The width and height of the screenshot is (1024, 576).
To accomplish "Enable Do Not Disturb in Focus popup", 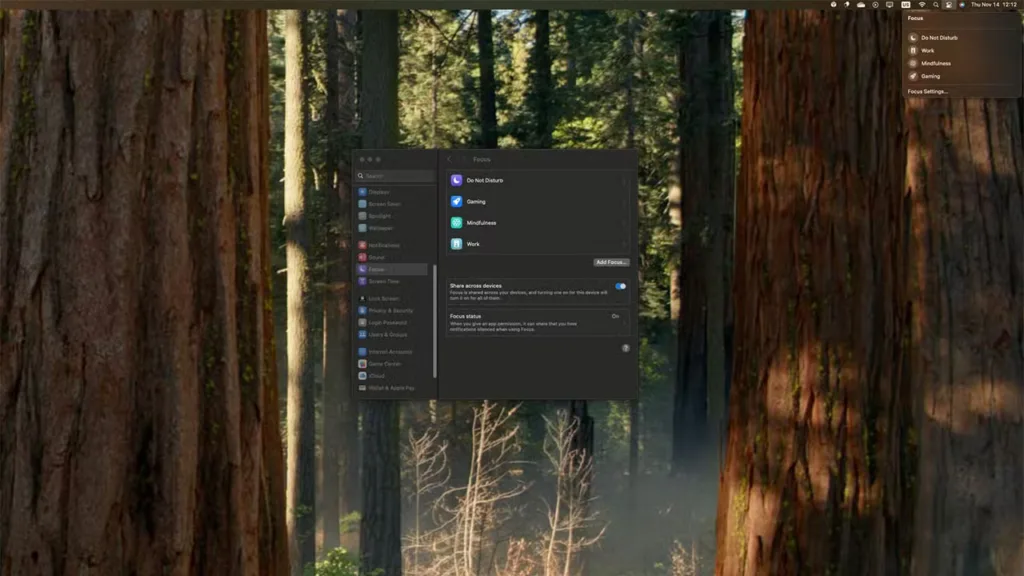I will [961, 38].
